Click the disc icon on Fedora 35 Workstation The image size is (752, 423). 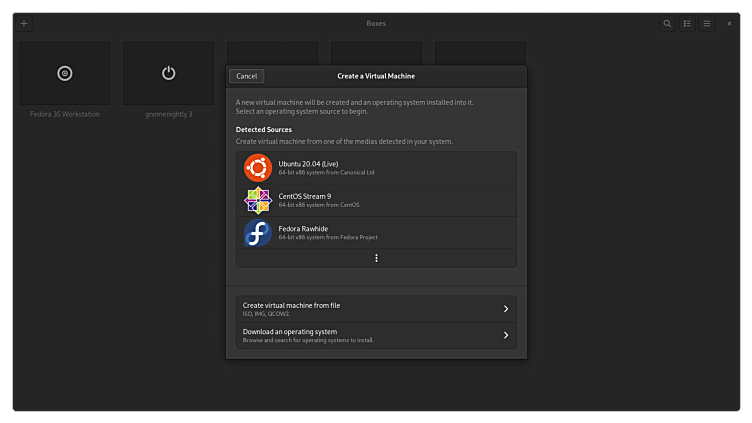[x=65, y=73]
